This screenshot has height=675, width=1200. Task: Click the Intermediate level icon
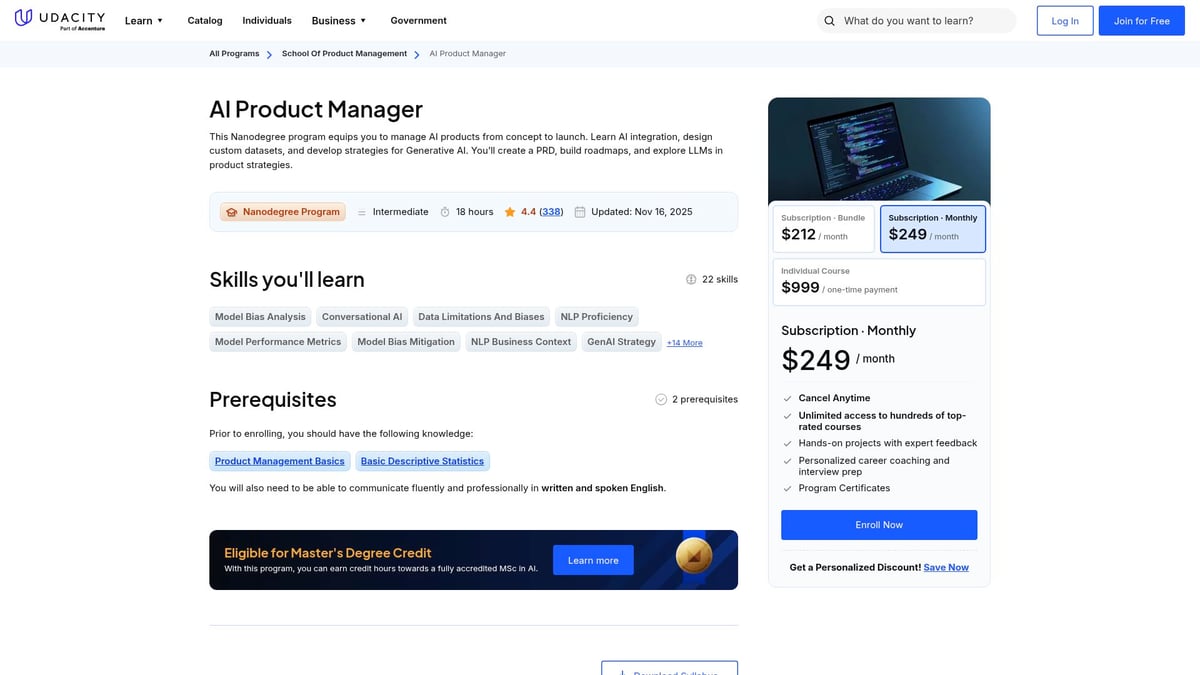(362, 212)
